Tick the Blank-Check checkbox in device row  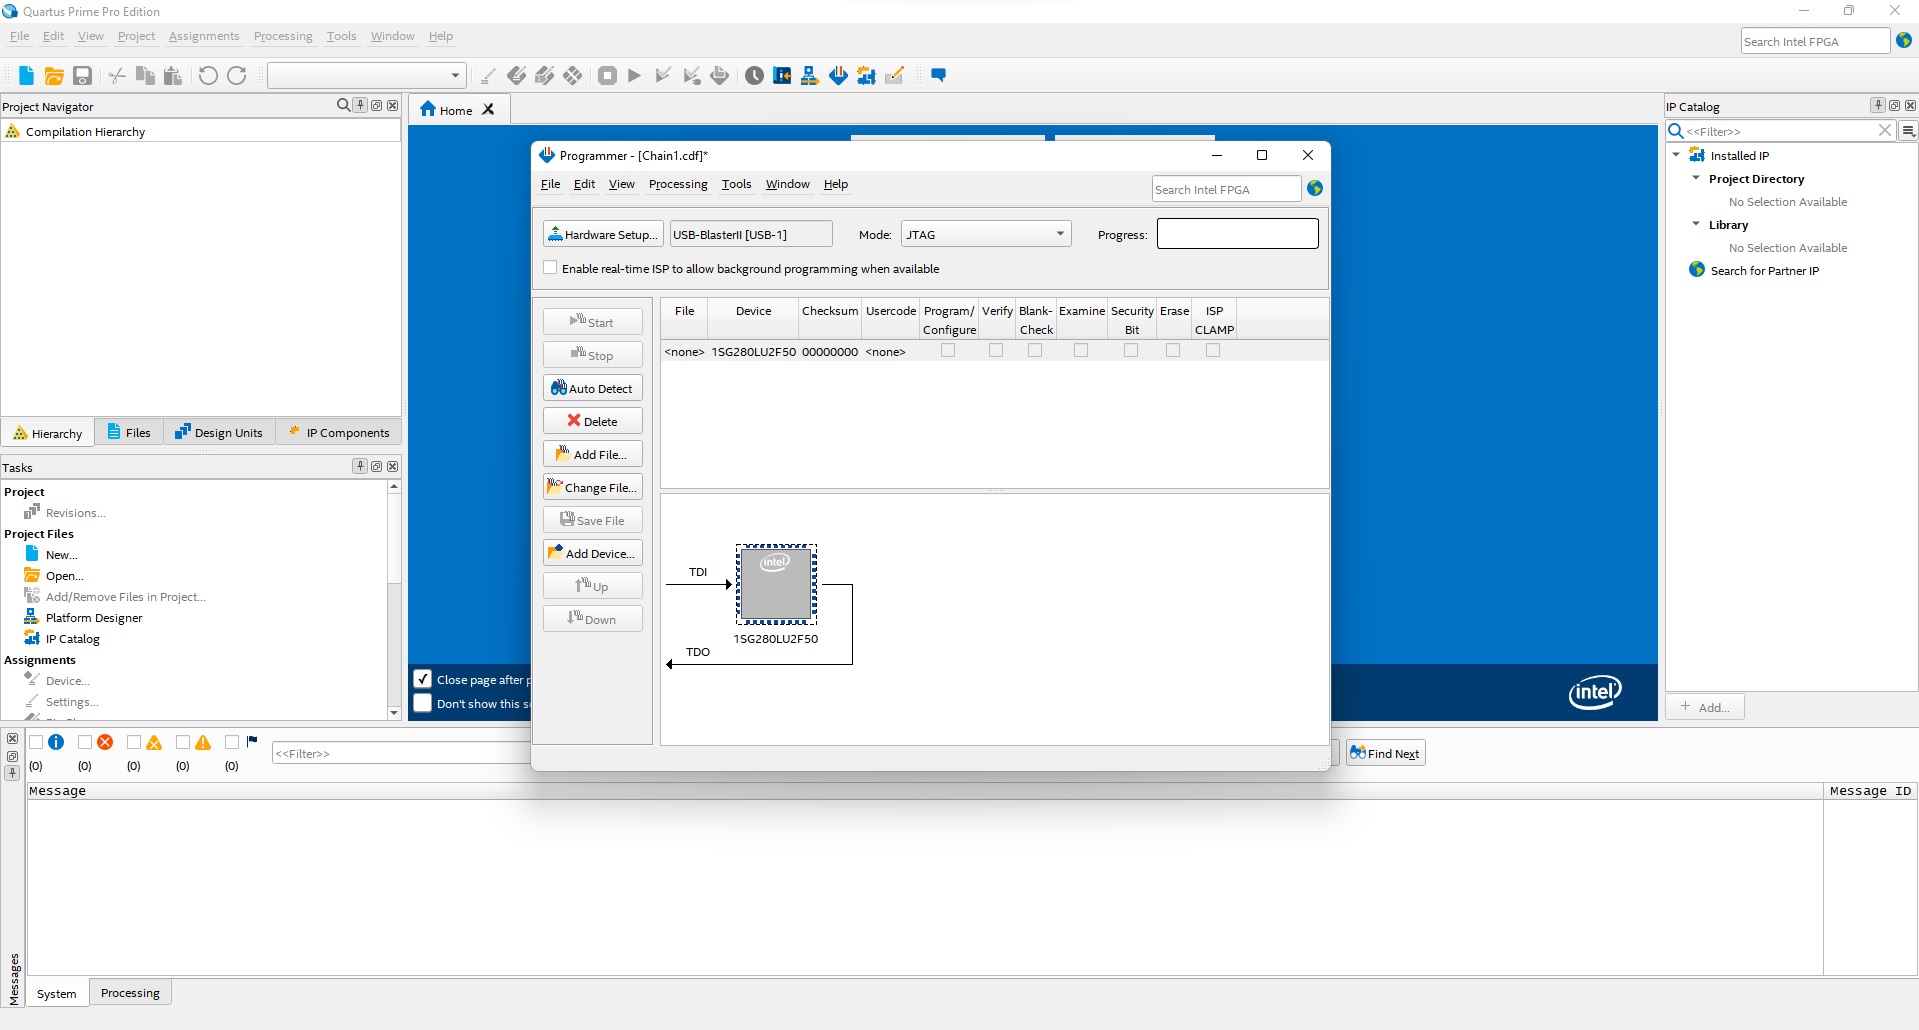[x=1035, y=351]
